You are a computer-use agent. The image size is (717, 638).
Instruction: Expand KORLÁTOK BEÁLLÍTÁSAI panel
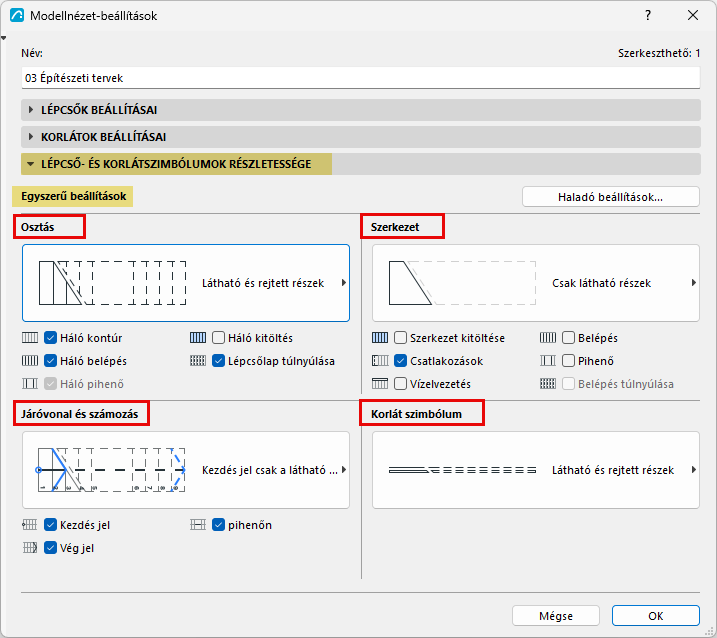click(x=361, y=137)
